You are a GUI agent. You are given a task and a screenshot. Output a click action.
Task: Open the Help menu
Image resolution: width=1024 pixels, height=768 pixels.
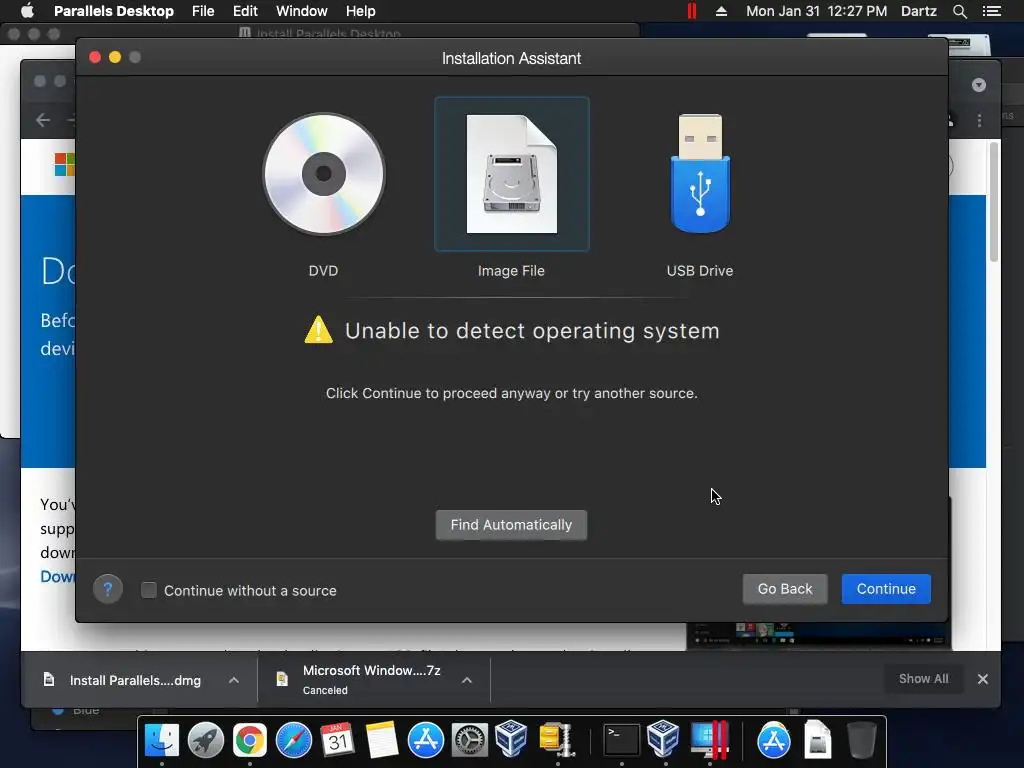click(x=360, y=11)
